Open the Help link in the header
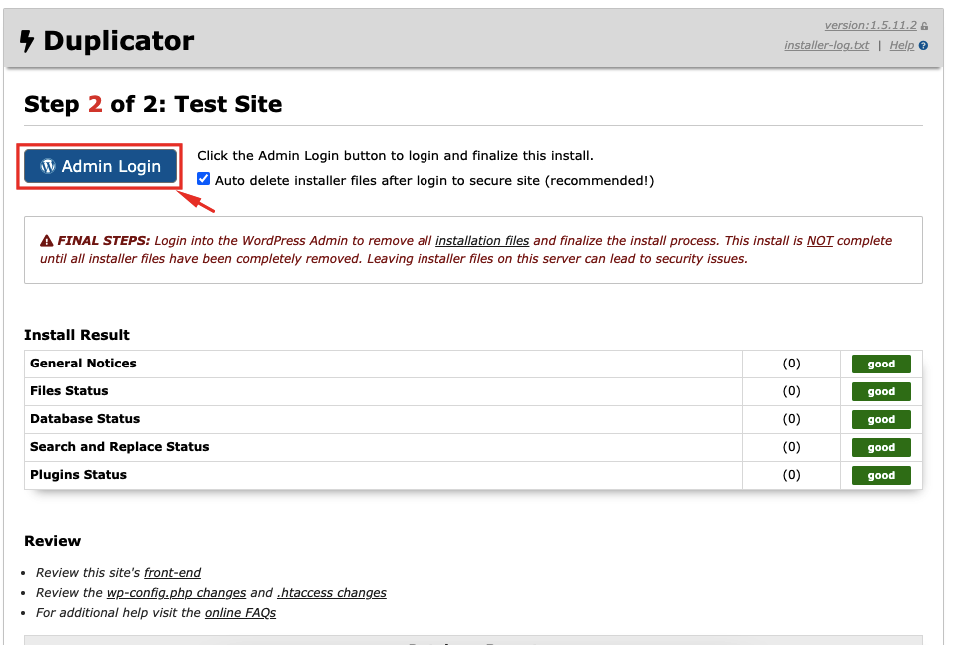Viewport: 953px width, 645px height. click(x=901, y=46)
